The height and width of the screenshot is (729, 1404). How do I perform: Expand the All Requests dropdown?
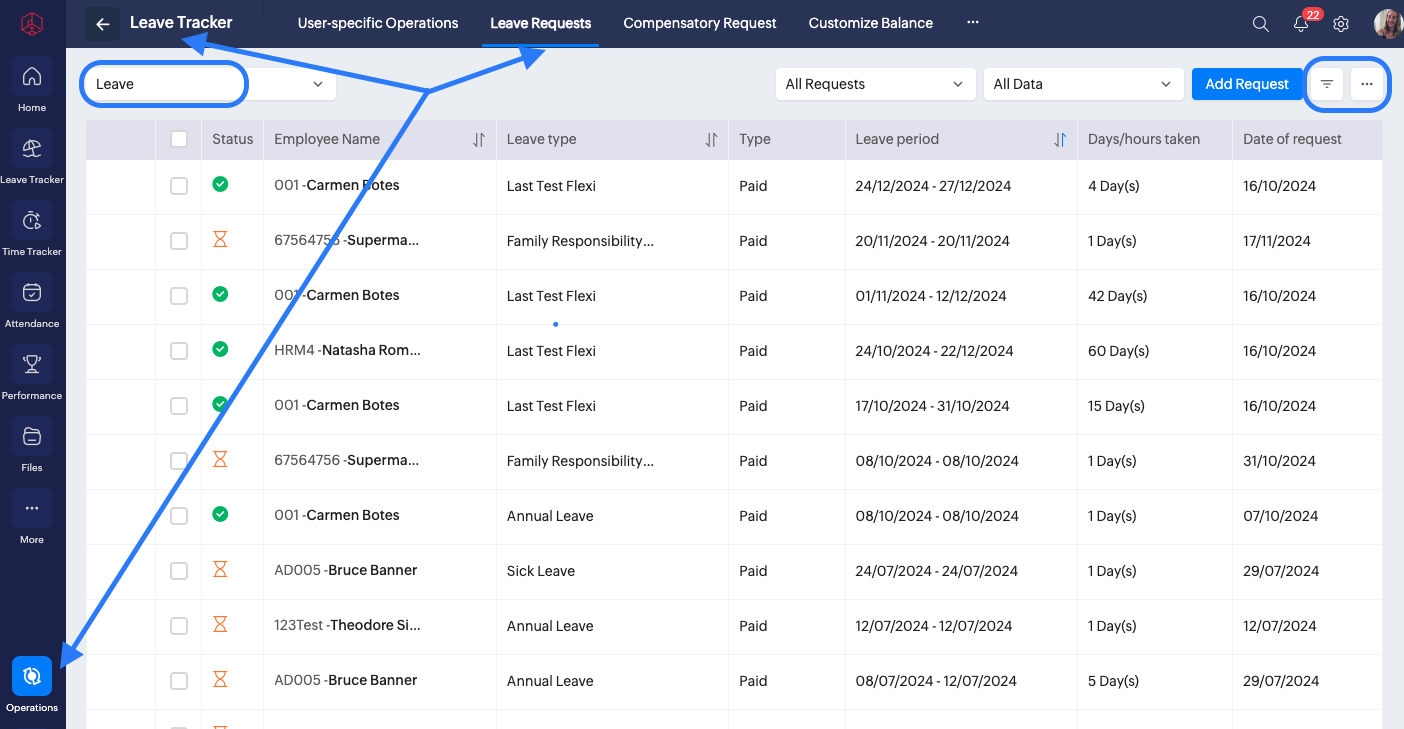tap(875, 84)
